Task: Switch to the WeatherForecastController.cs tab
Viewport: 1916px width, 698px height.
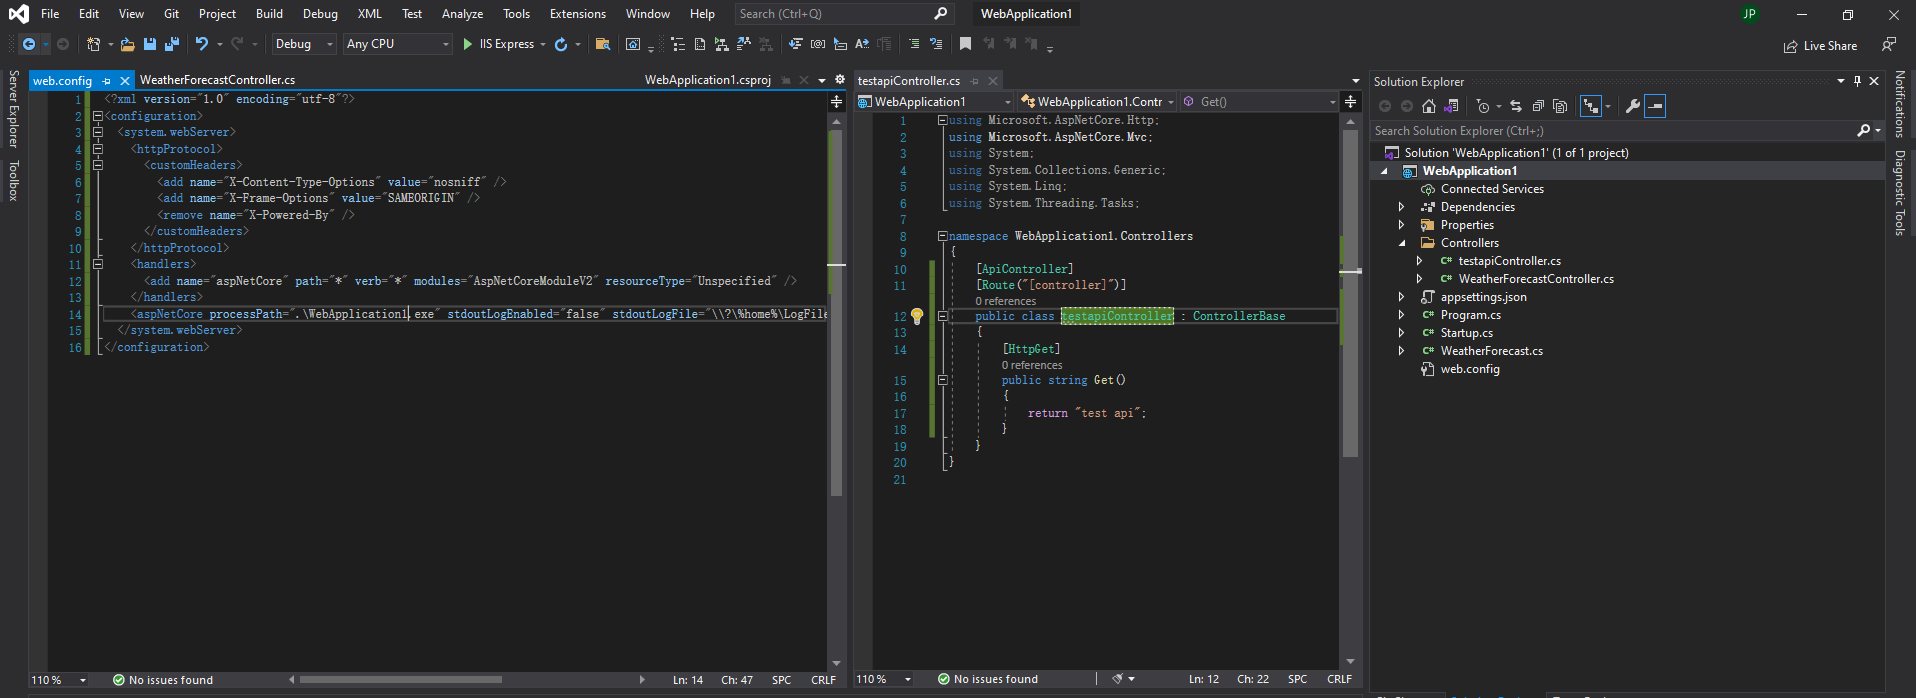Action: point(217,80)
